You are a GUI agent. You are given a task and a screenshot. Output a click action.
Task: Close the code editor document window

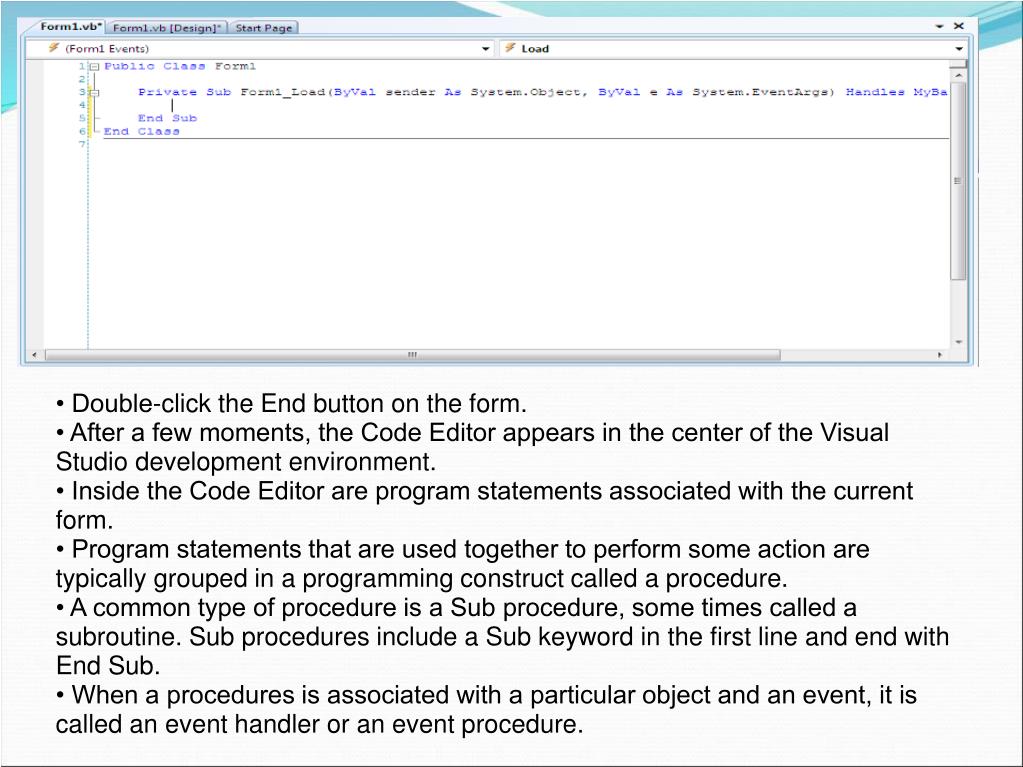[x=958, y=26]
